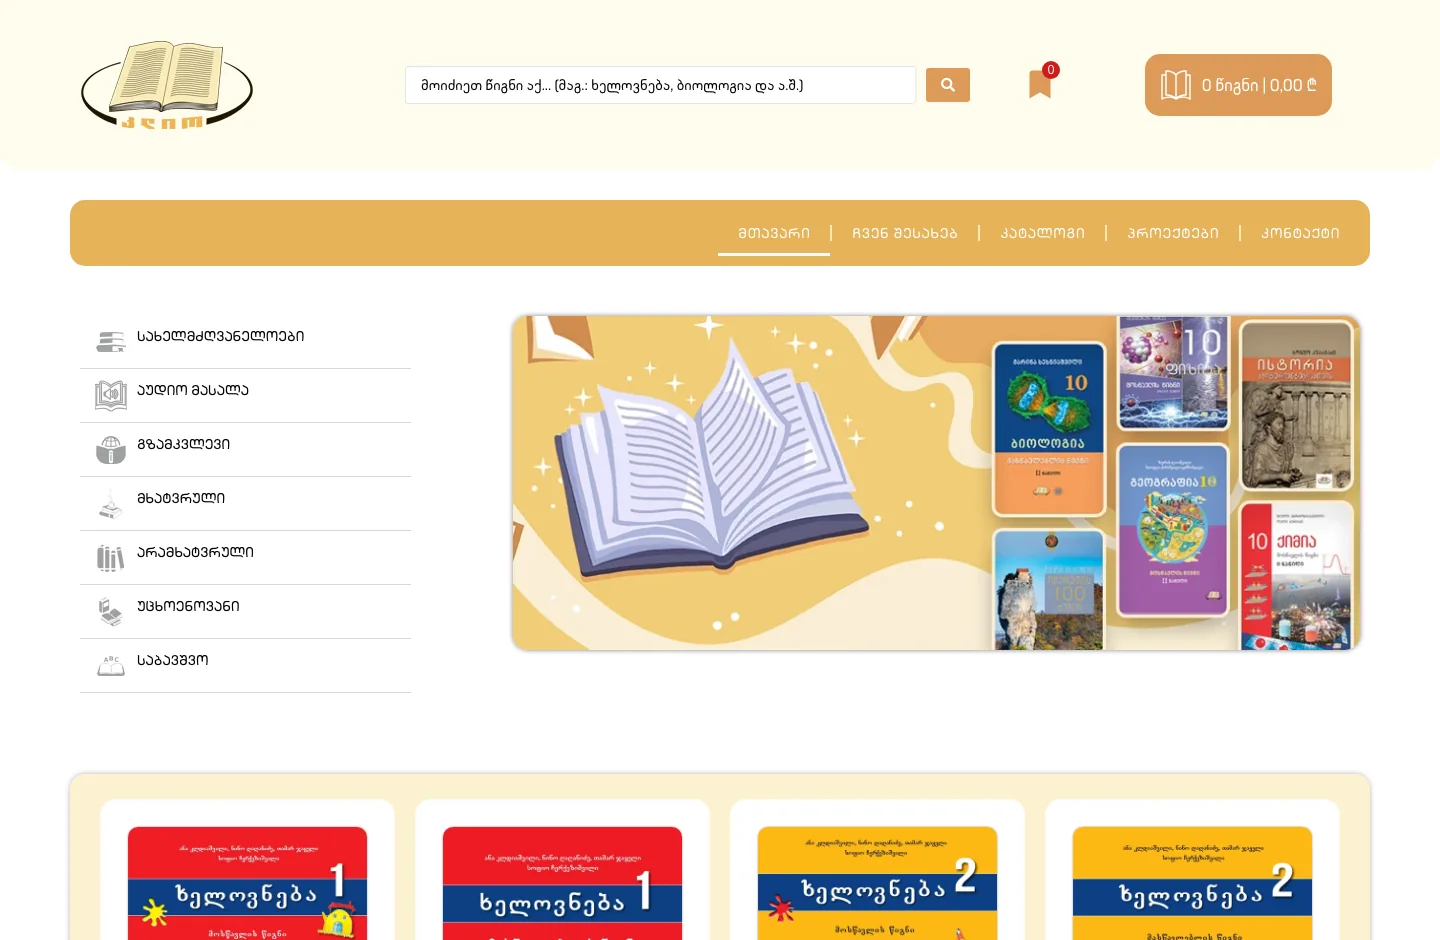Screen dimensions: 1440x940
Task: Click the book icon in the cart button
Action: [x=1176, y=85]
